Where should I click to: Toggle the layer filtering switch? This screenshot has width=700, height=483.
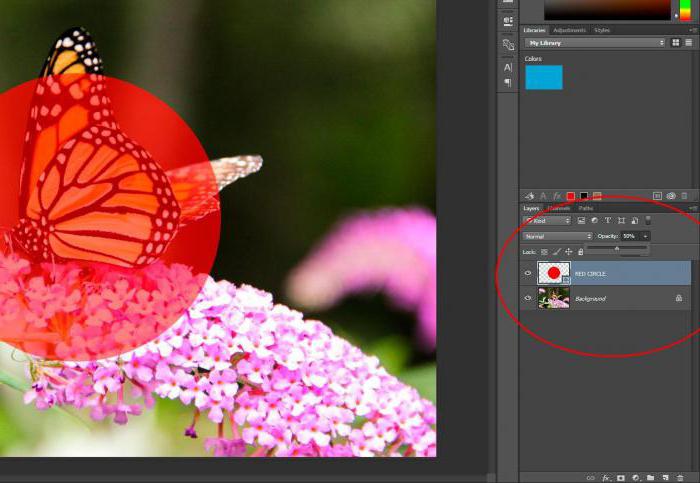[x=648, y=221]
